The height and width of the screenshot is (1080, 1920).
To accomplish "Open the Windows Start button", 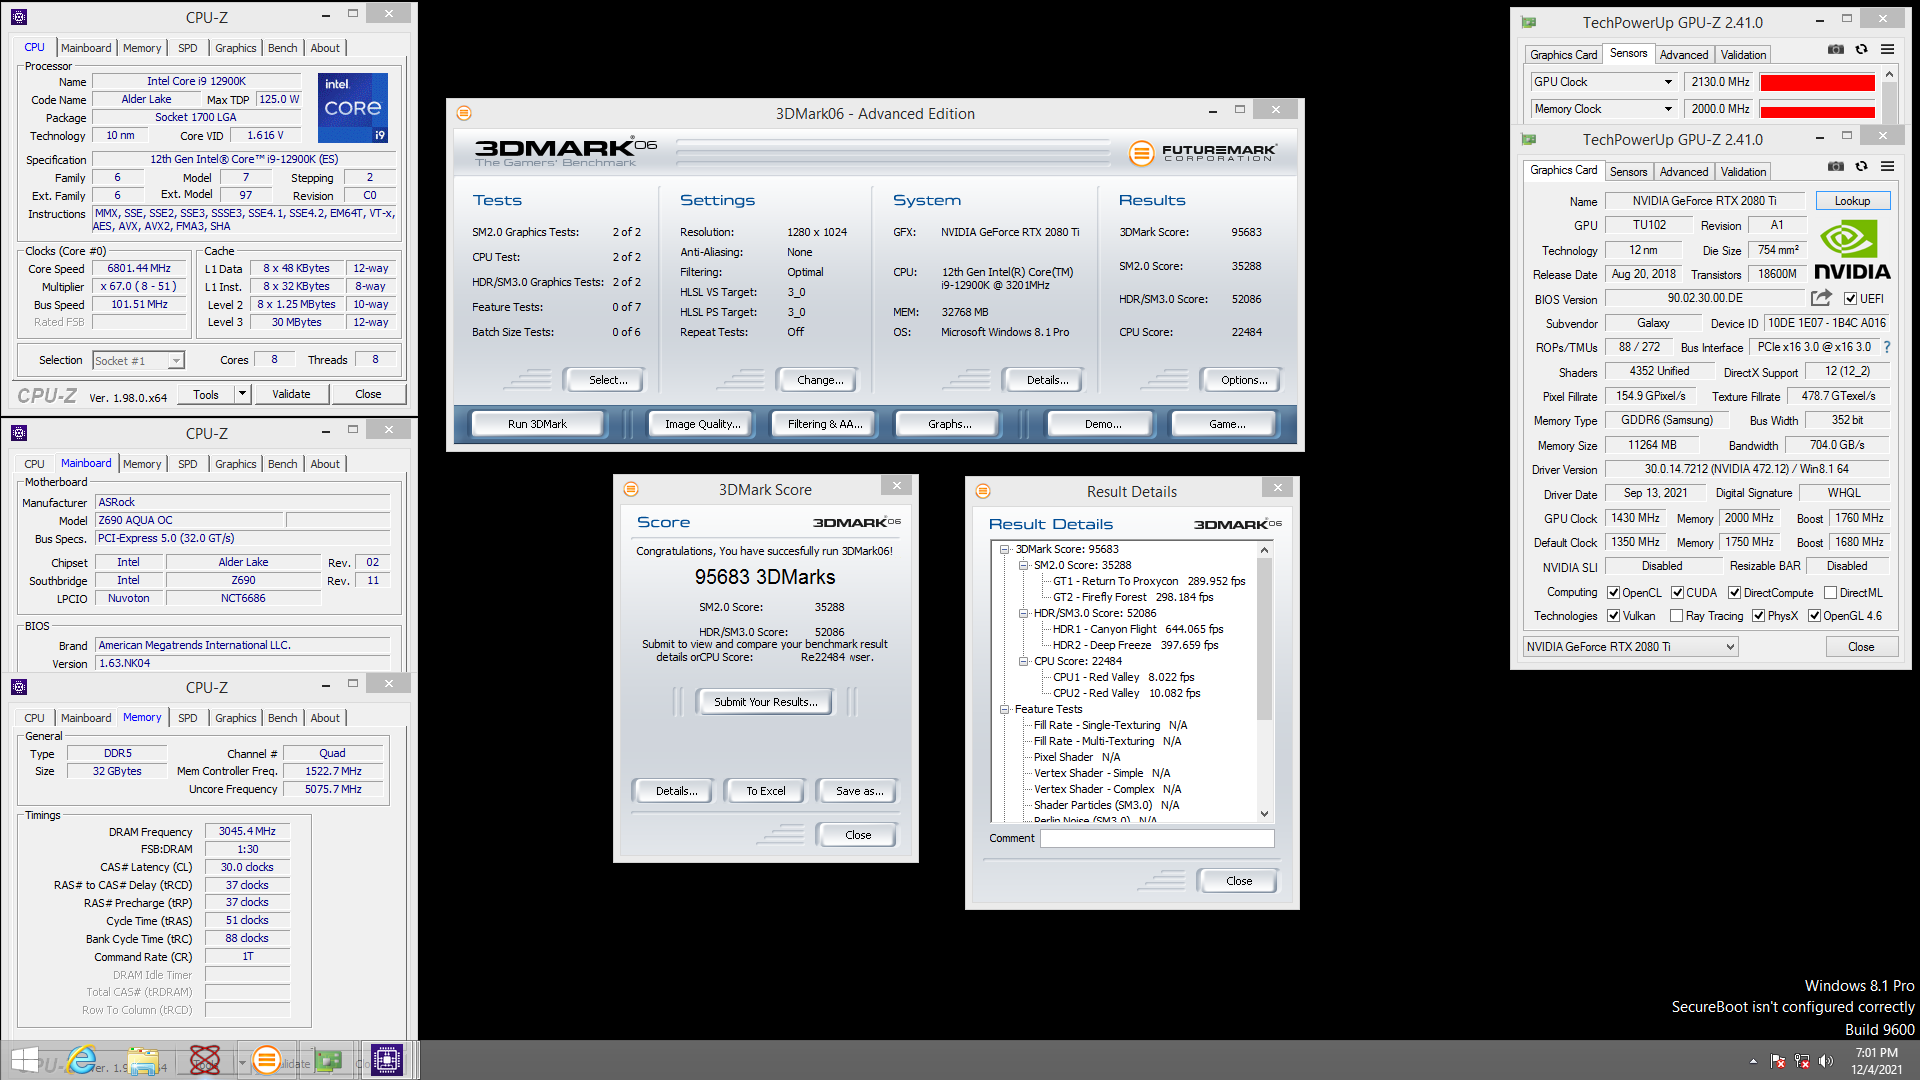I will point(25,1060).
